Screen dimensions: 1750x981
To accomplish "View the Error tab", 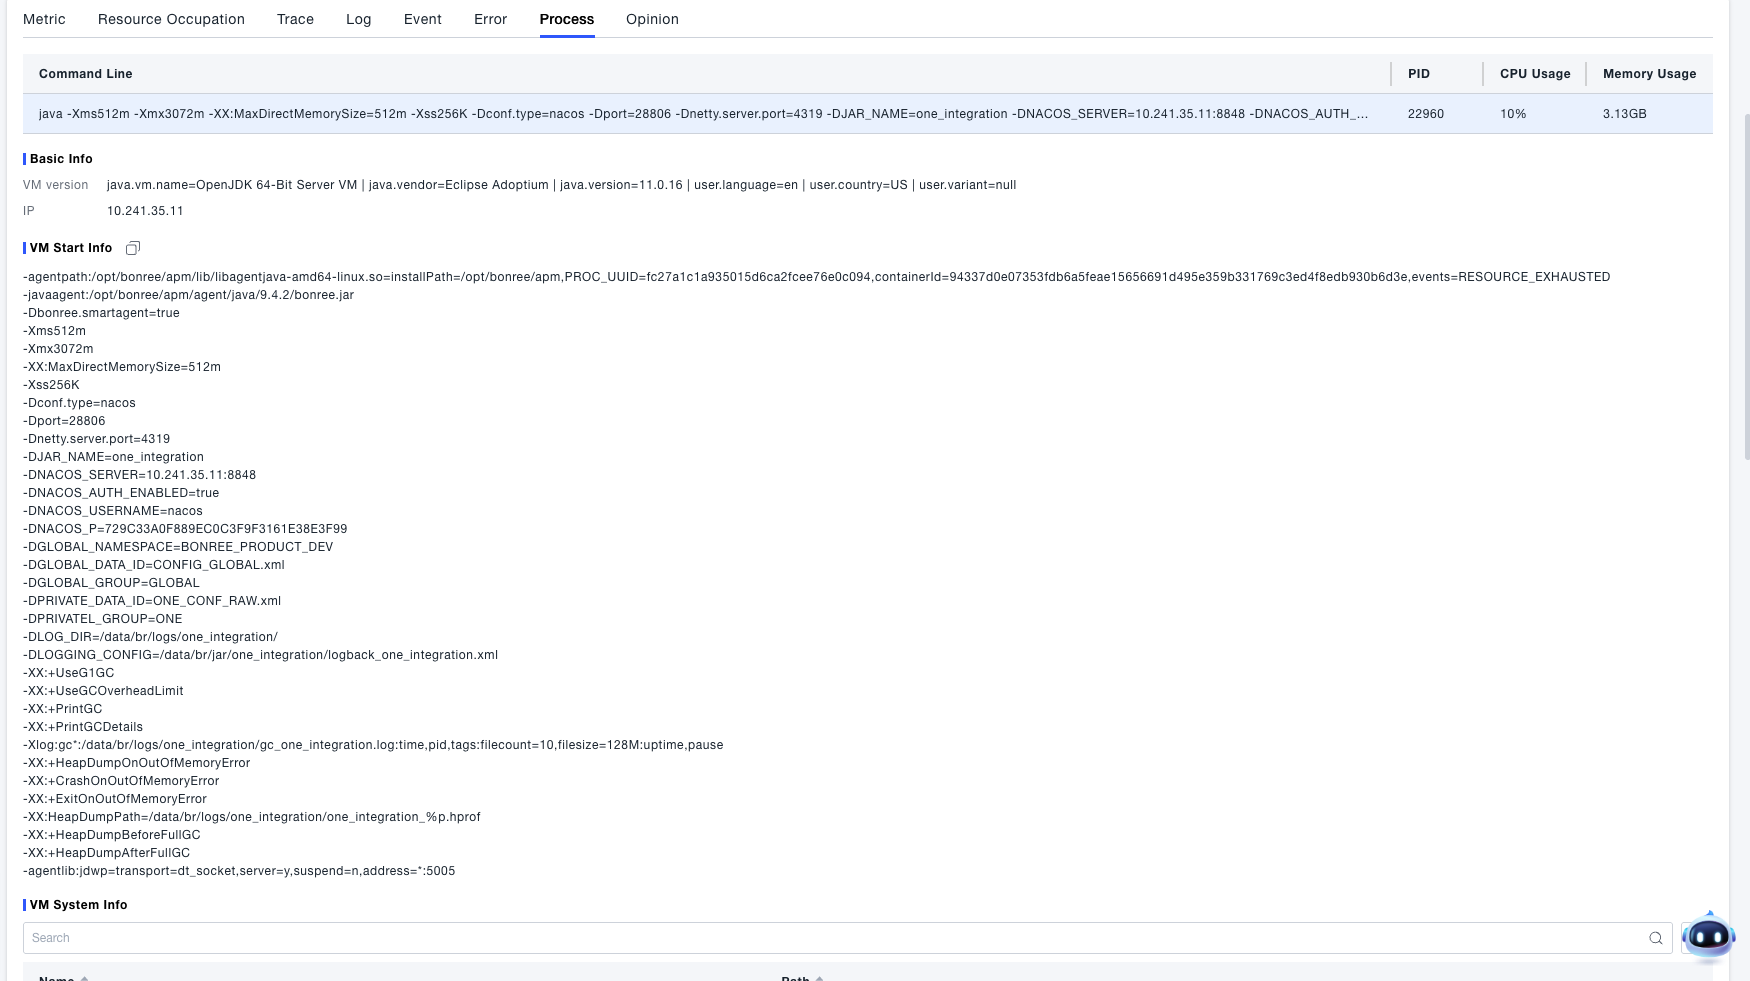I will tap(490, 19).
